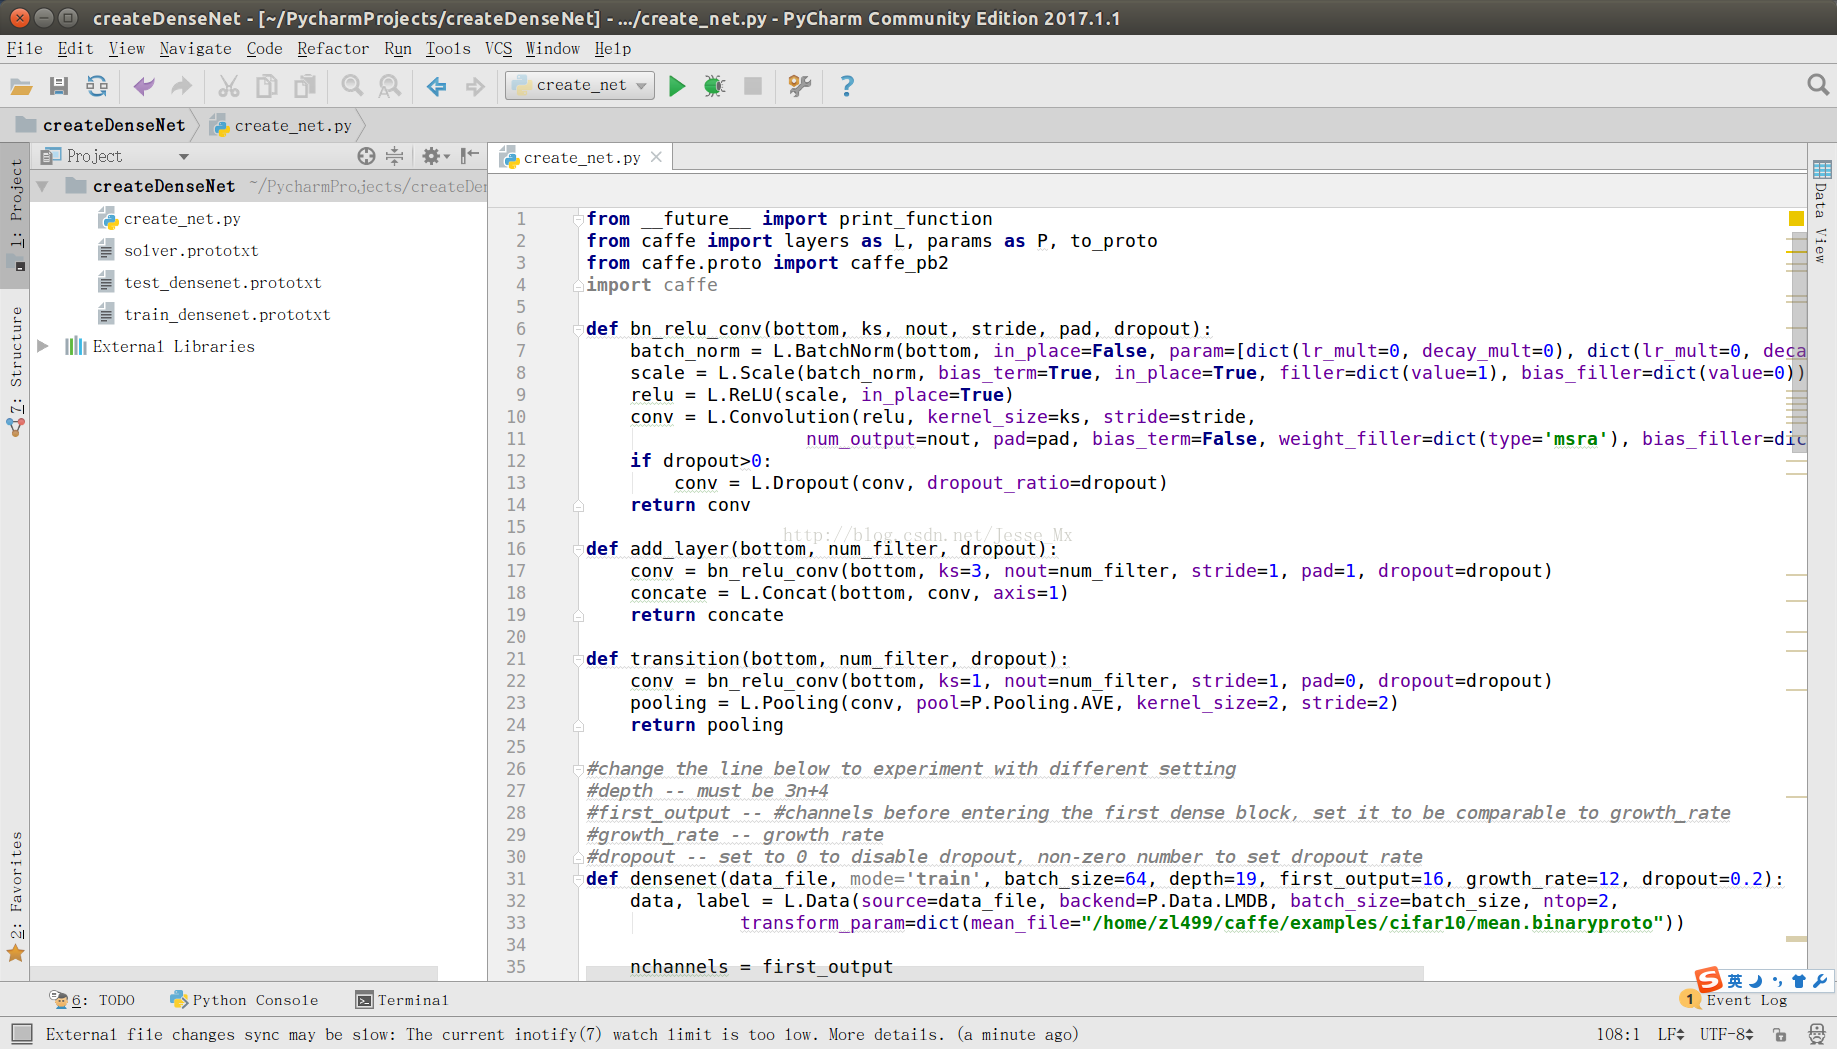Viewport: 1837px width, 1049px height.
Task: Click the Favorites side tab
Action: (16, 895)
